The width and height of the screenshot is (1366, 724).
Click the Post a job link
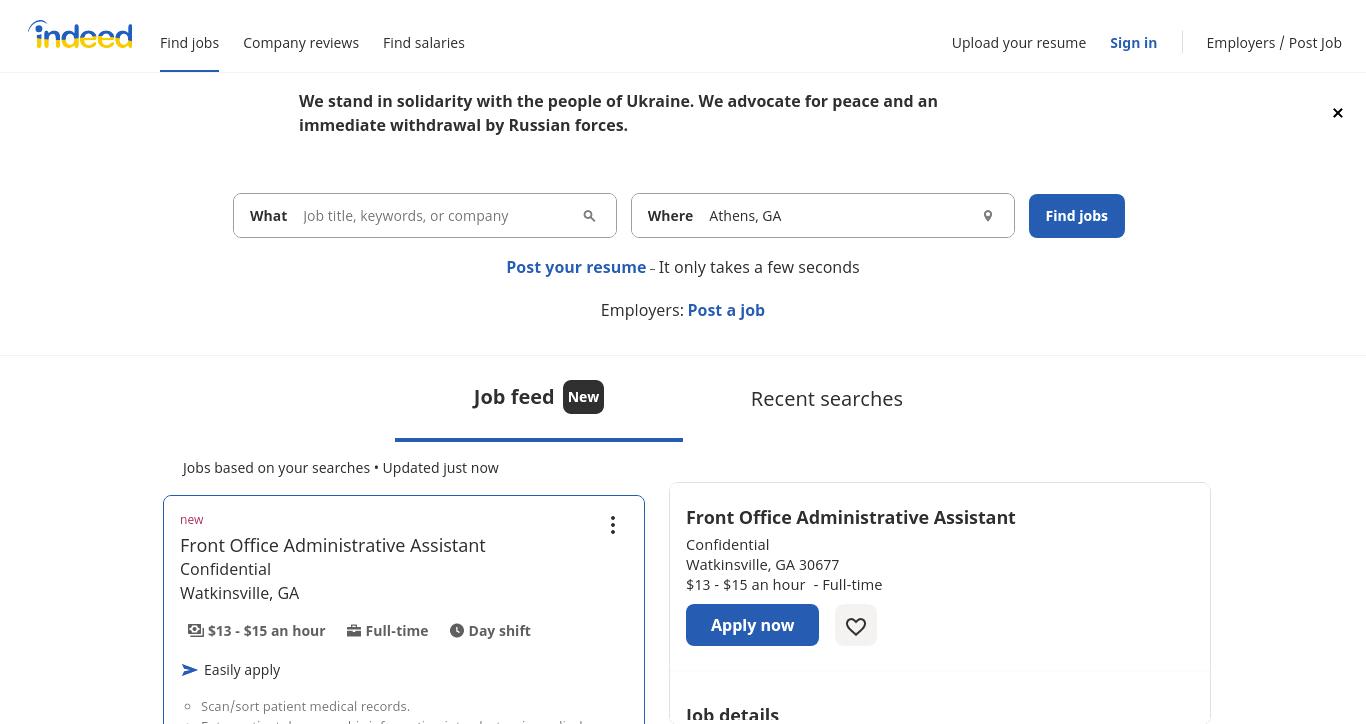tap(726, 310)
